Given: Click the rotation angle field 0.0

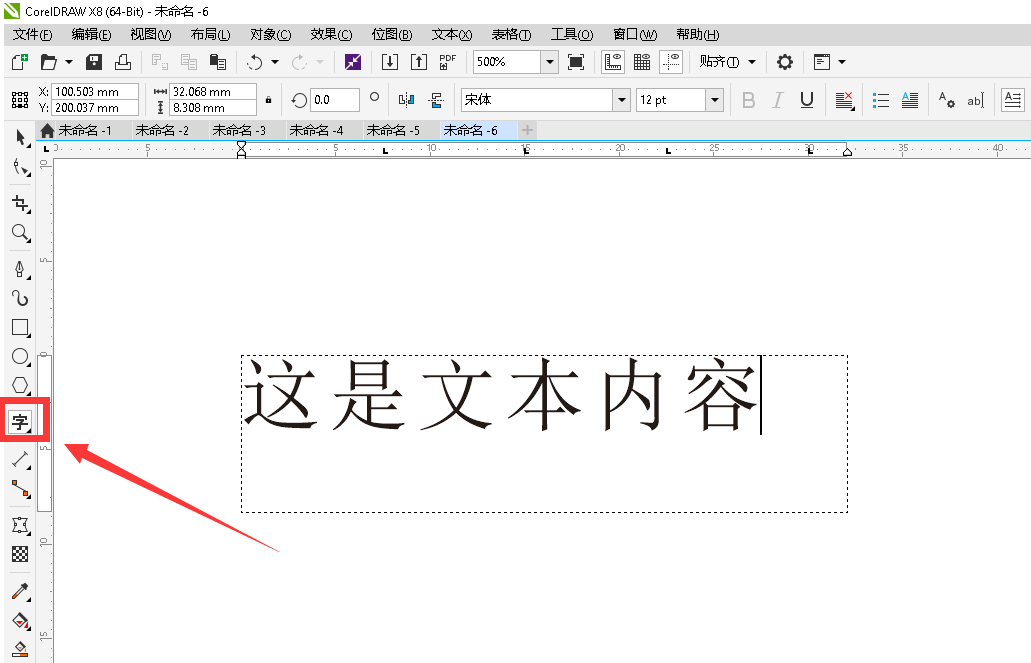Looking at the screenshot, I should click(335, 100).
